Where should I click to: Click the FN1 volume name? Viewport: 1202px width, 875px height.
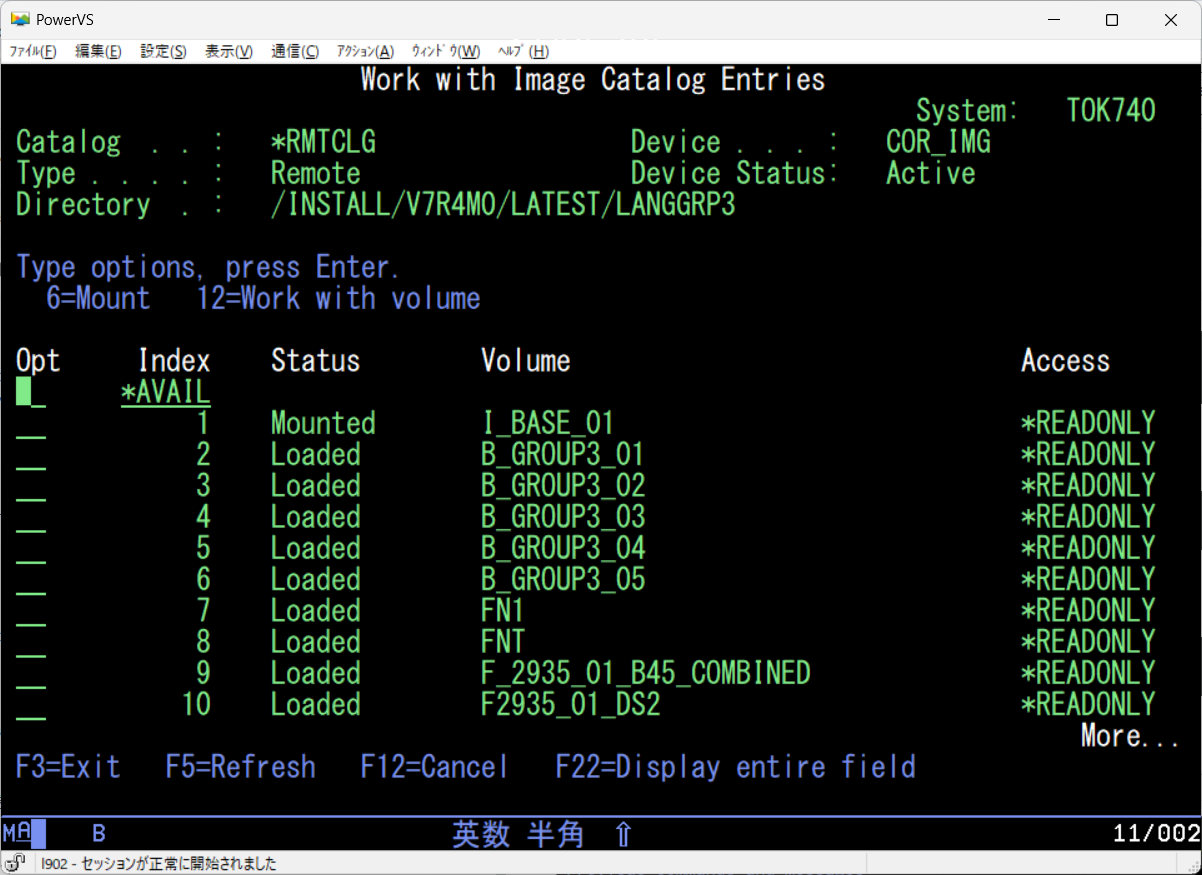coord(503,611)
